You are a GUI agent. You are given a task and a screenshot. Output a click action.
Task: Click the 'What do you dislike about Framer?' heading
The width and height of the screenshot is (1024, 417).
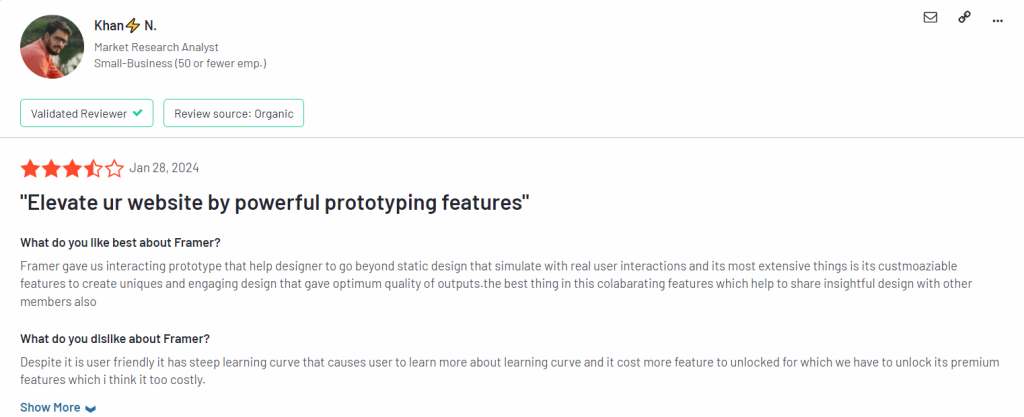pos(115,339)
